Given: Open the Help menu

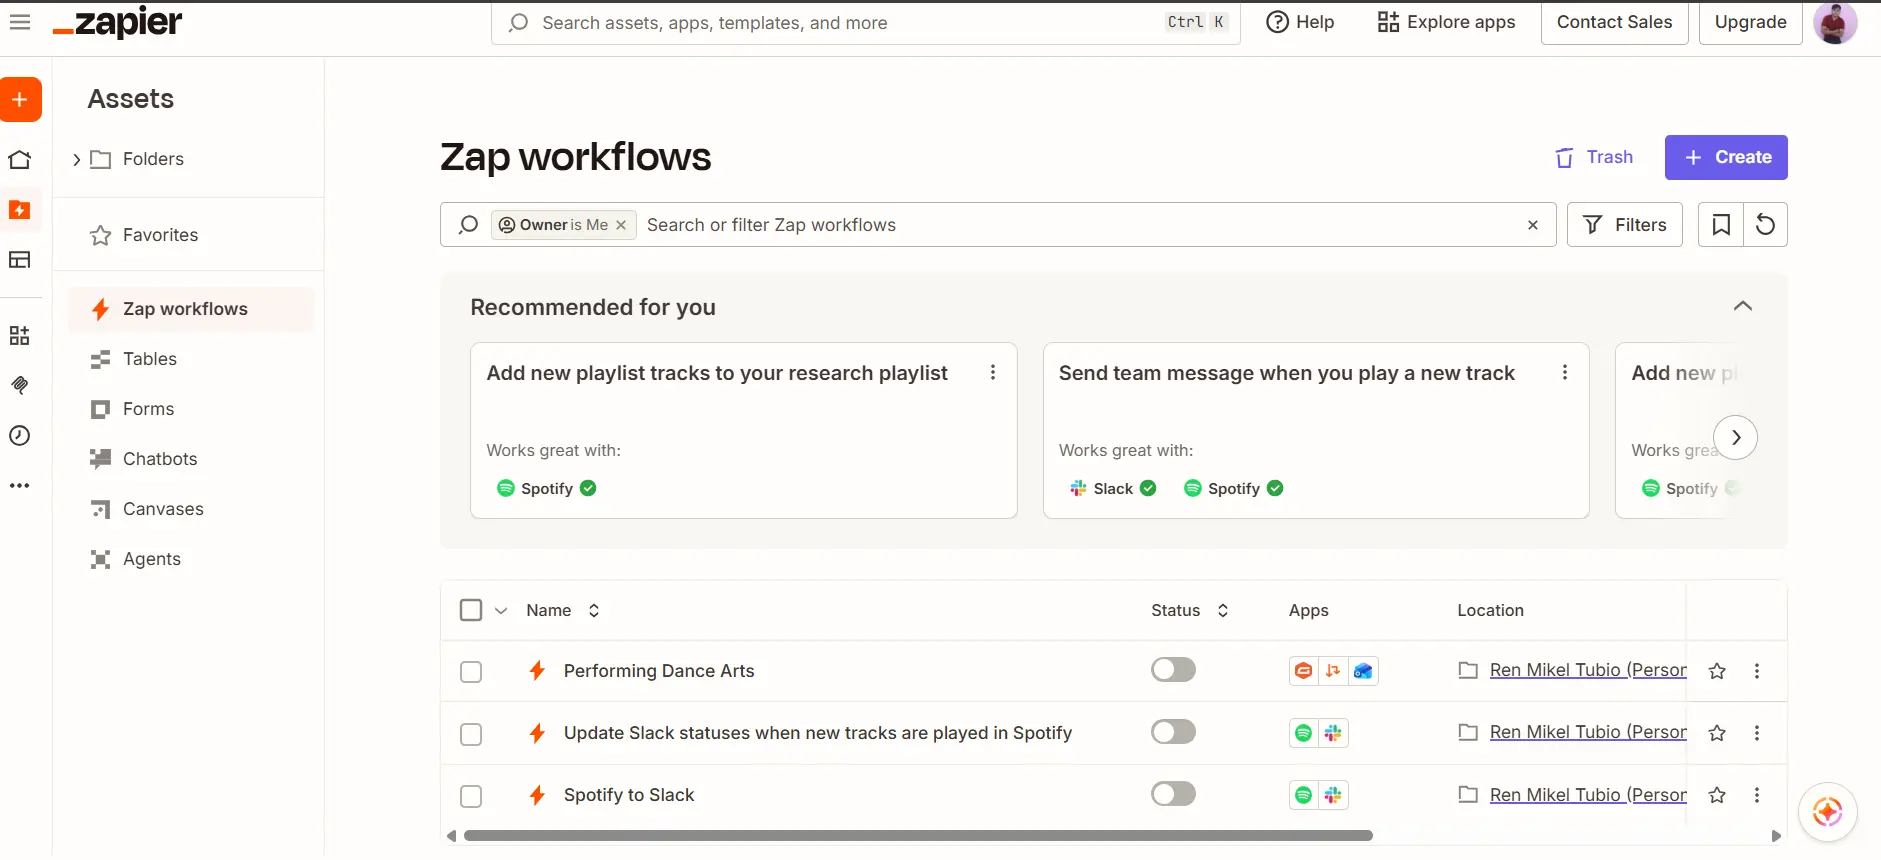Looking at the screenshot, I should point(1300,22).
